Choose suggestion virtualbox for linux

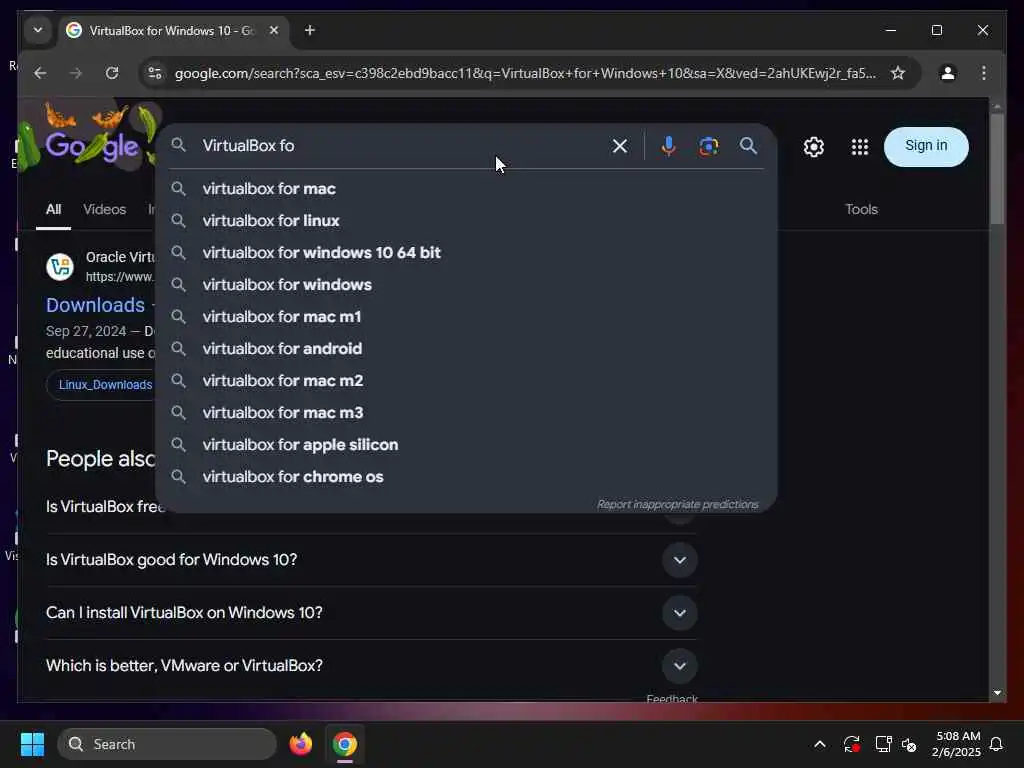[x=466, y=221]
